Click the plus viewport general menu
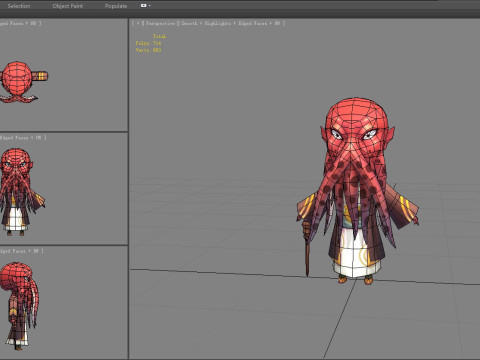 point(138,23)
